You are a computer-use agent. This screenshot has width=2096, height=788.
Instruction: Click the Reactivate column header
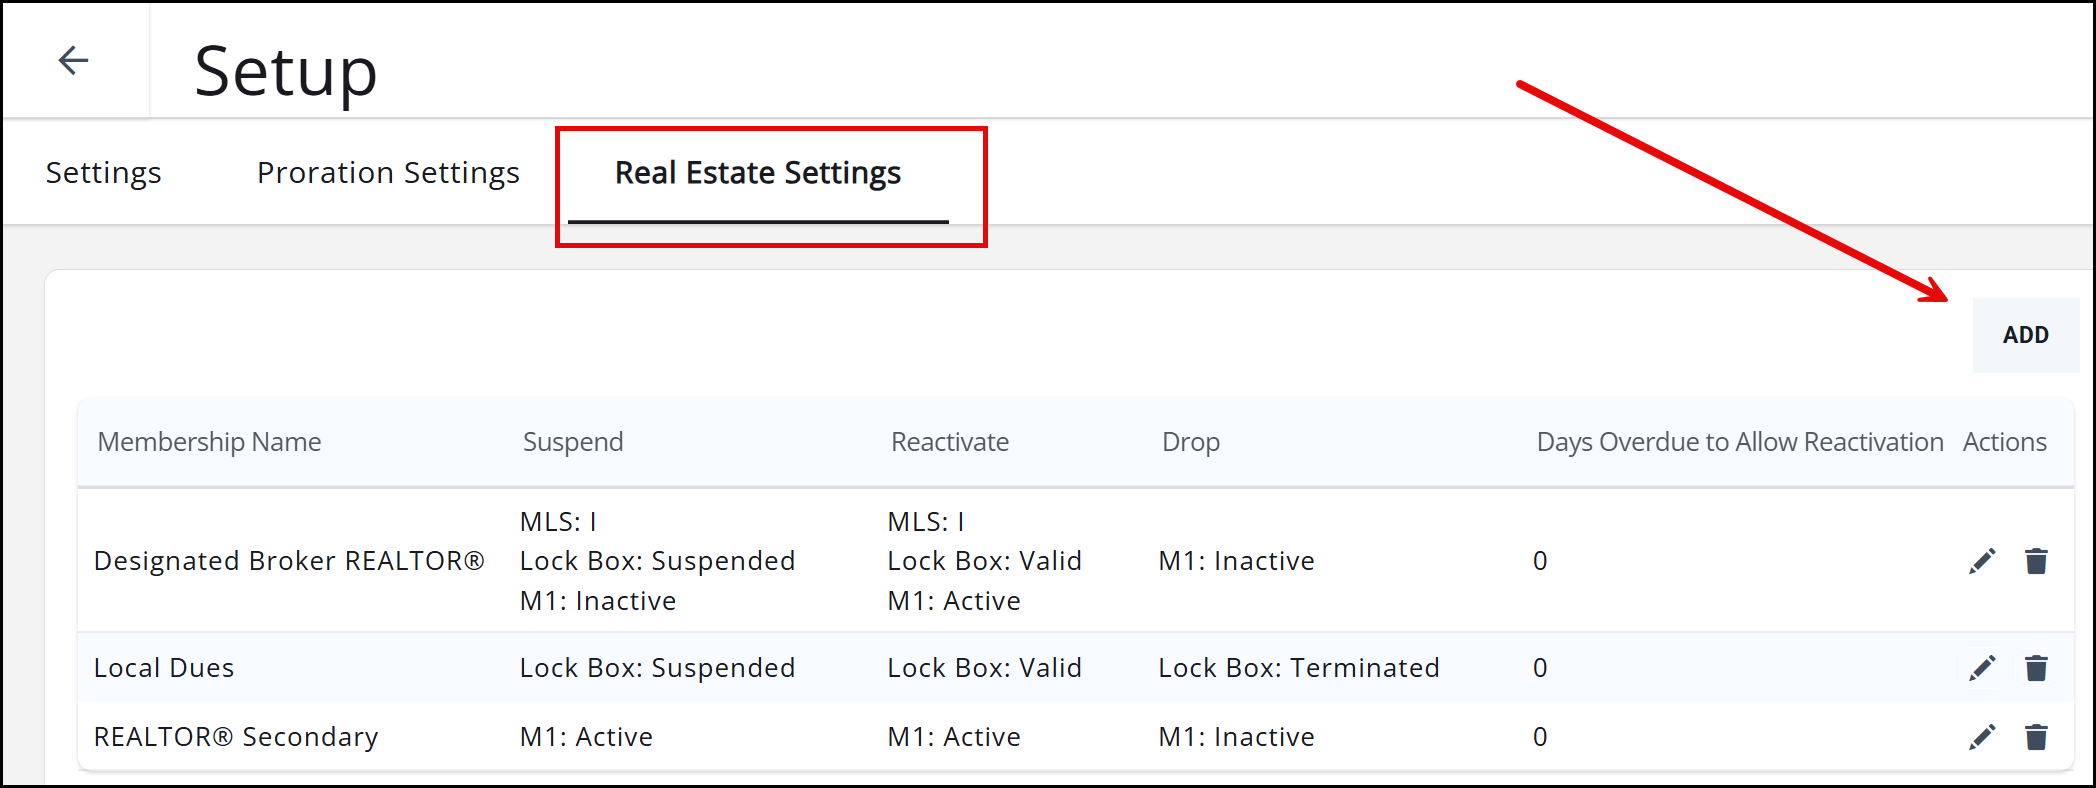(950, 442)
